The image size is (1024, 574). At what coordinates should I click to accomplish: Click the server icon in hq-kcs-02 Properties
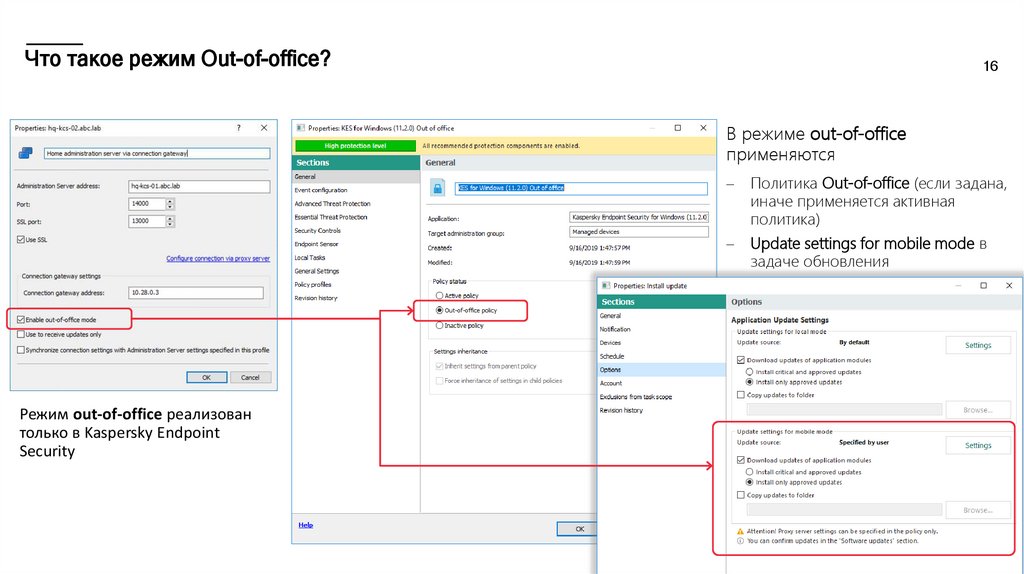25,153
